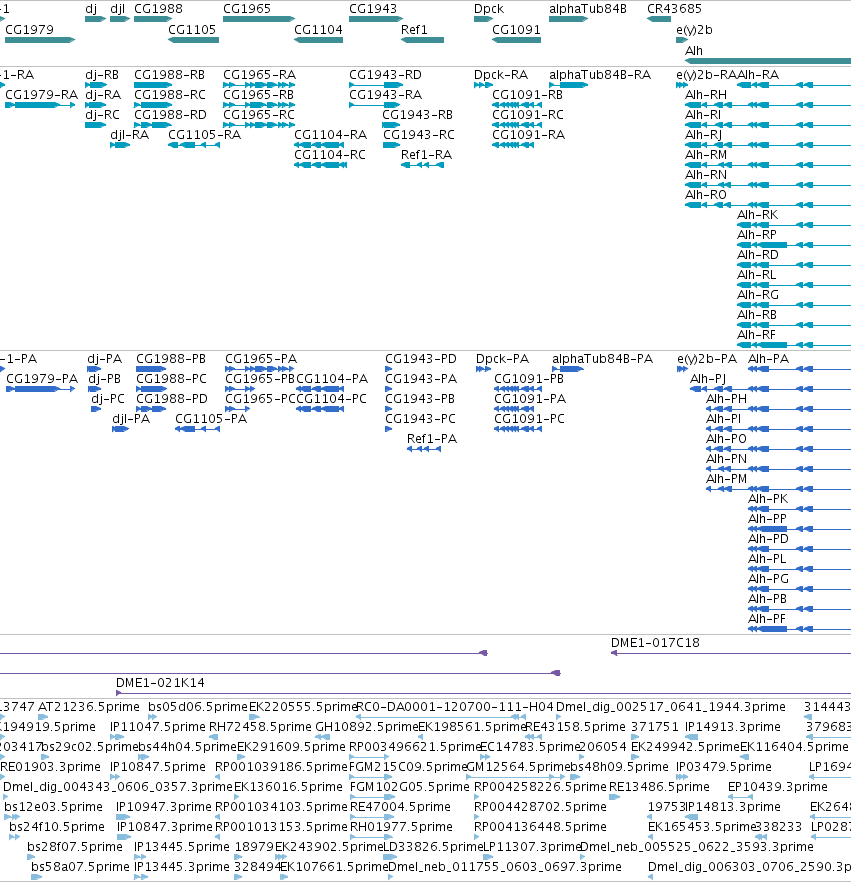
Task: Select protein CG1988-PB
Action: pos(151,369)
